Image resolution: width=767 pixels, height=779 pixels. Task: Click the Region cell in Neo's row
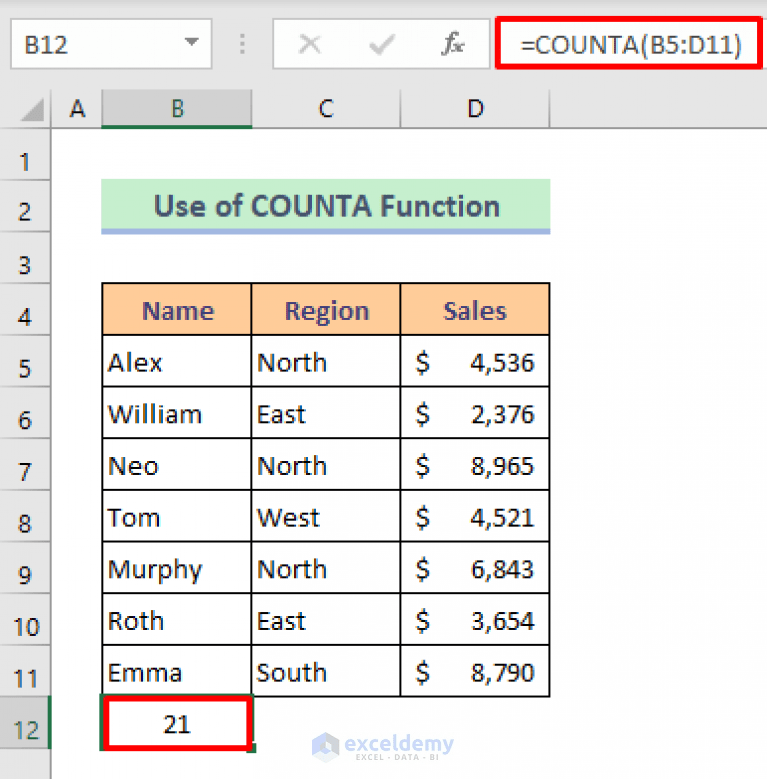(x=326, y=465)
